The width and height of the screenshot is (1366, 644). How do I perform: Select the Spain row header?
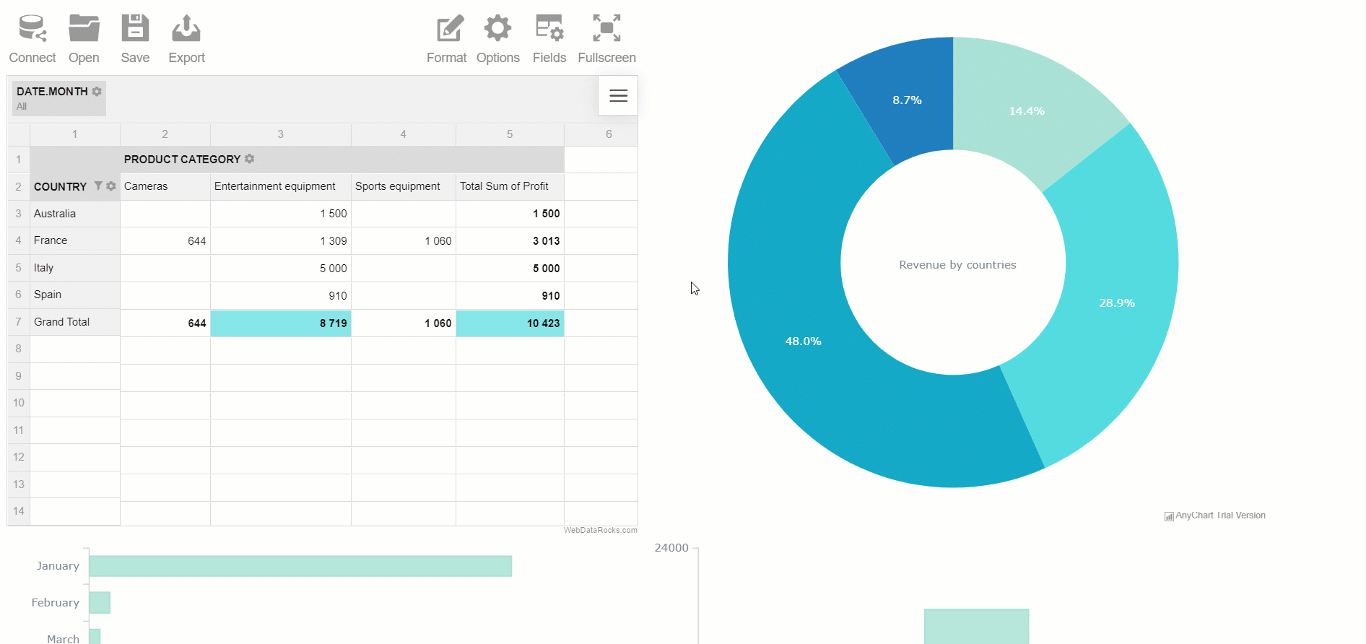point(75,295)
